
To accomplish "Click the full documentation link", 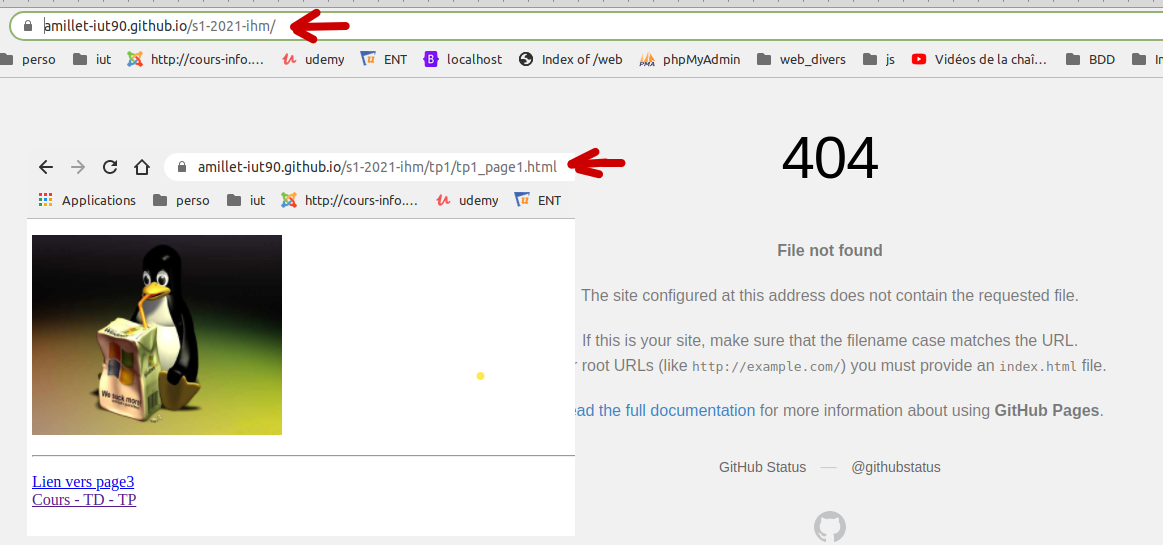I will click(x=663, y=410).
